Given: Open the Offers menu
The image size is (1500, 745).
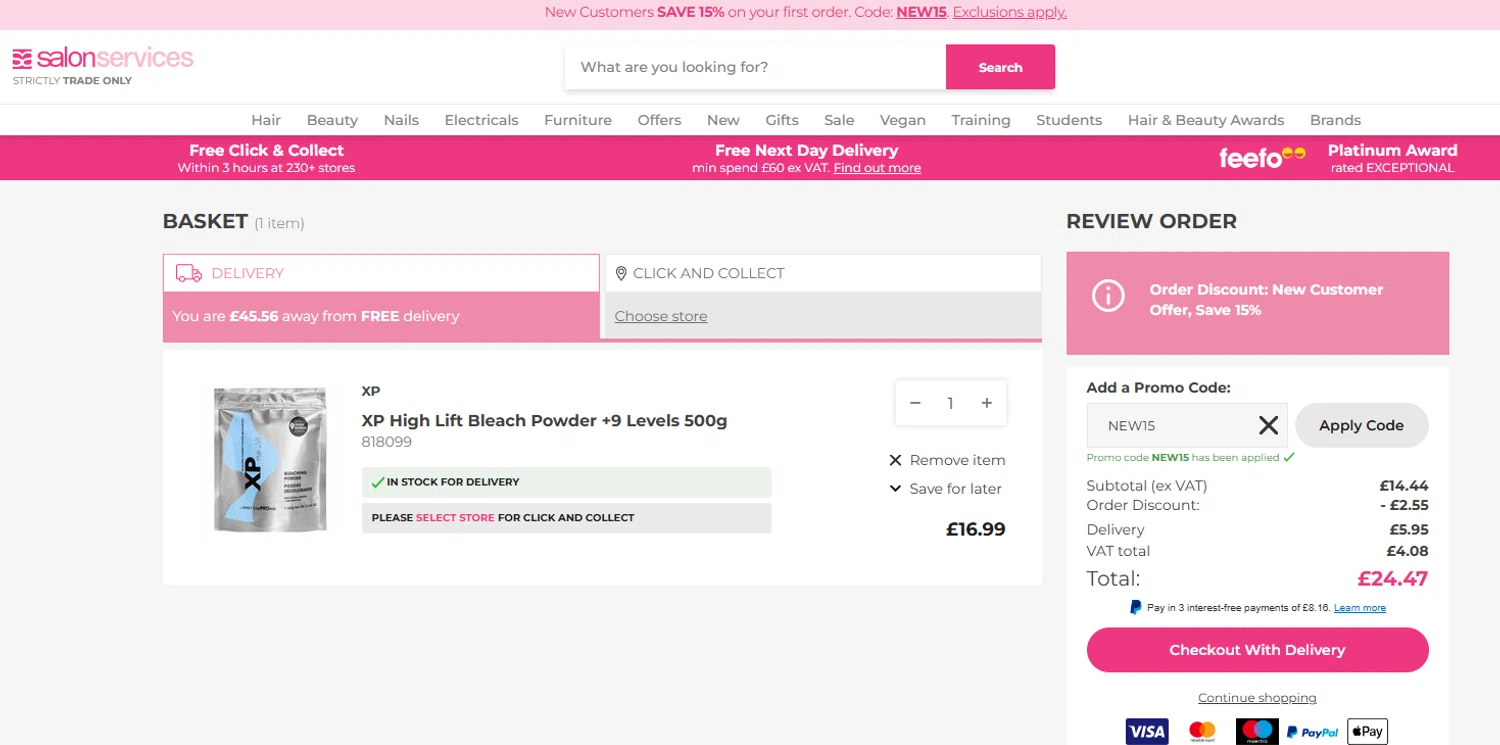Looking at the screenshot, I should [659, 120].
